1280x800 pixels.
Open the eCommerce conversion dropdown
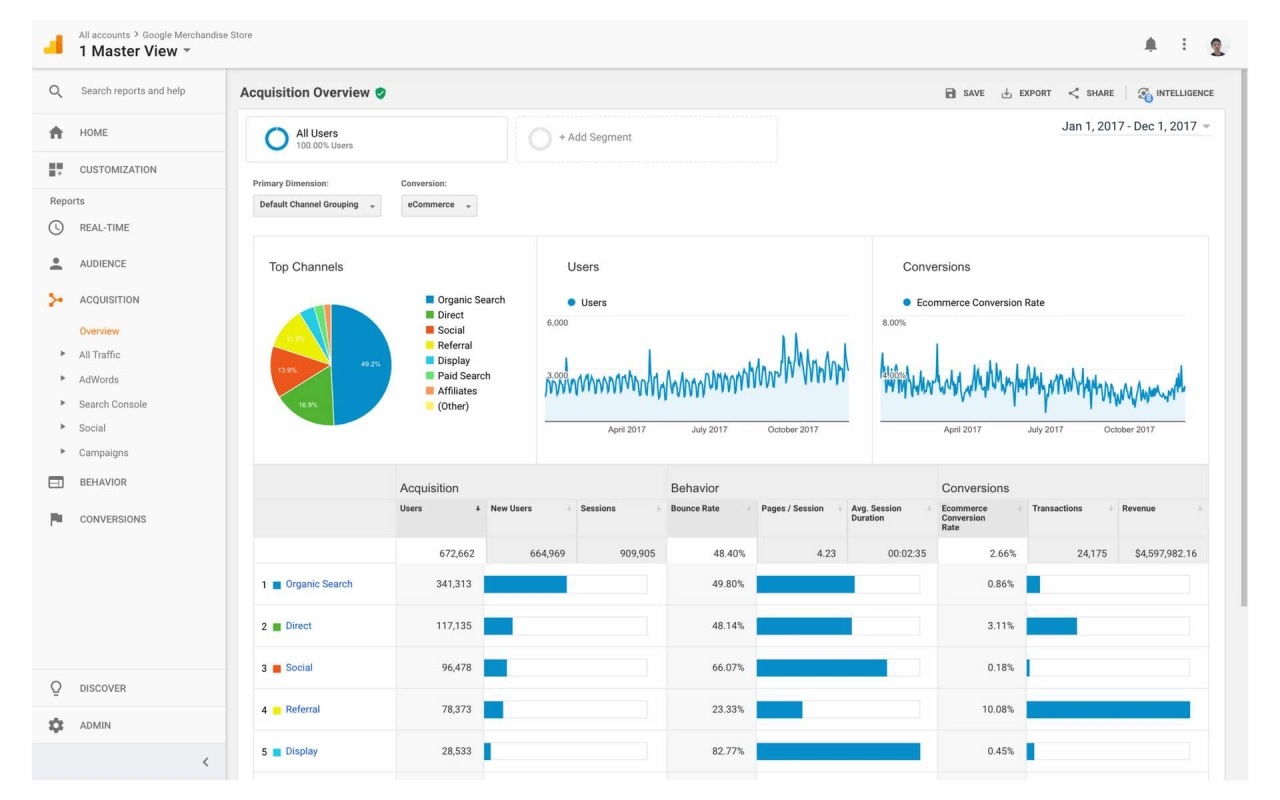coord(439,205)
